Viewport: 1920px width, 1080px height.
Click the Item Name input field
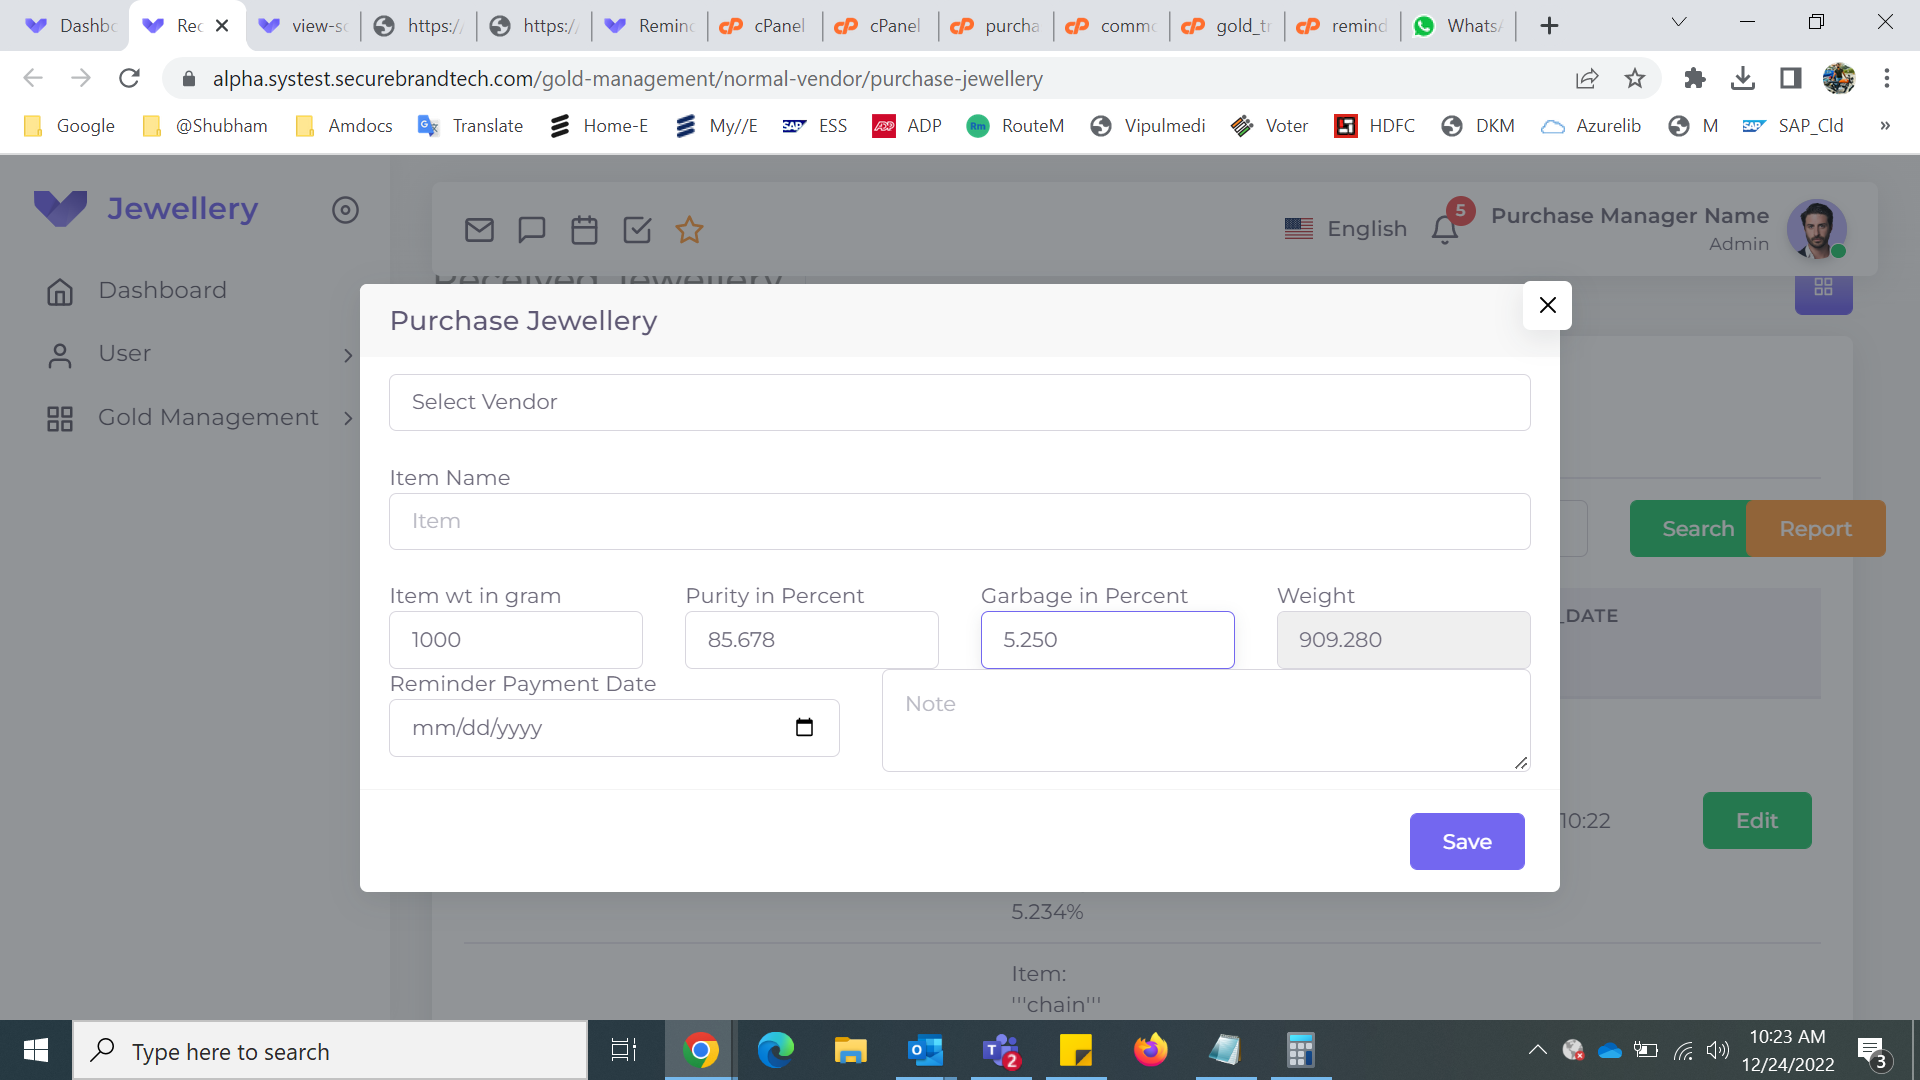(x=959, y=521)
